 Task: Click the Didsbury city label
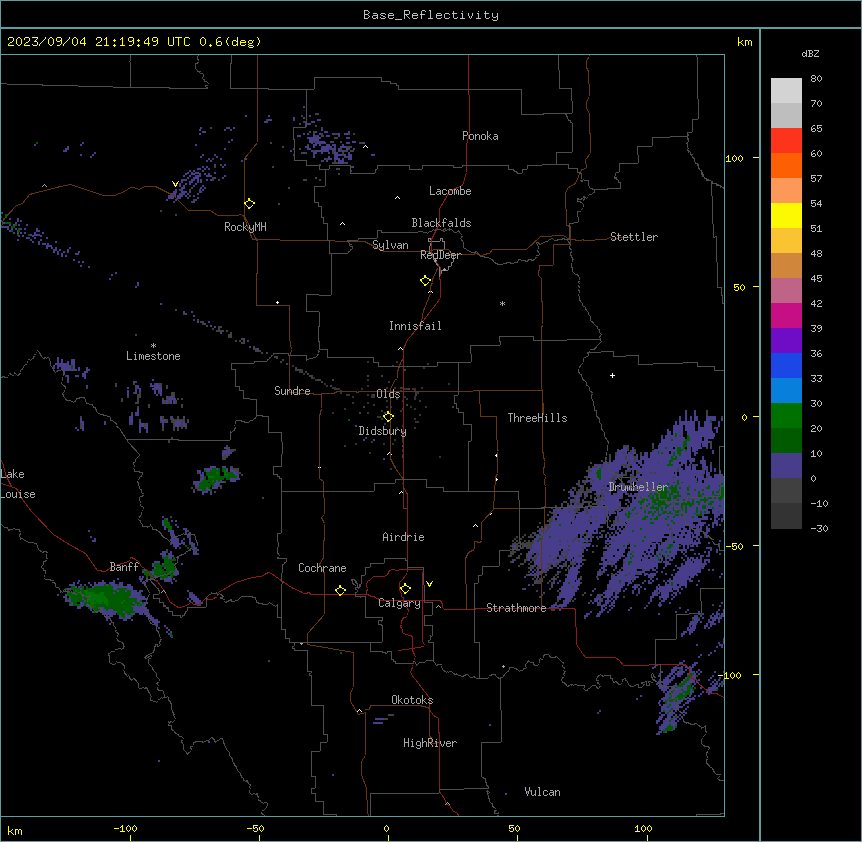(383, 431)
